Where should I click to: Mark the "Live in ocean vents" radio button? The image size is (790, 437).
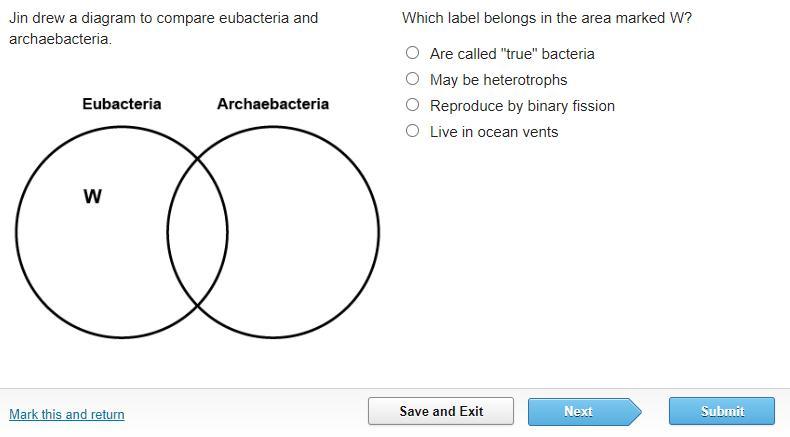click(412, 131)
